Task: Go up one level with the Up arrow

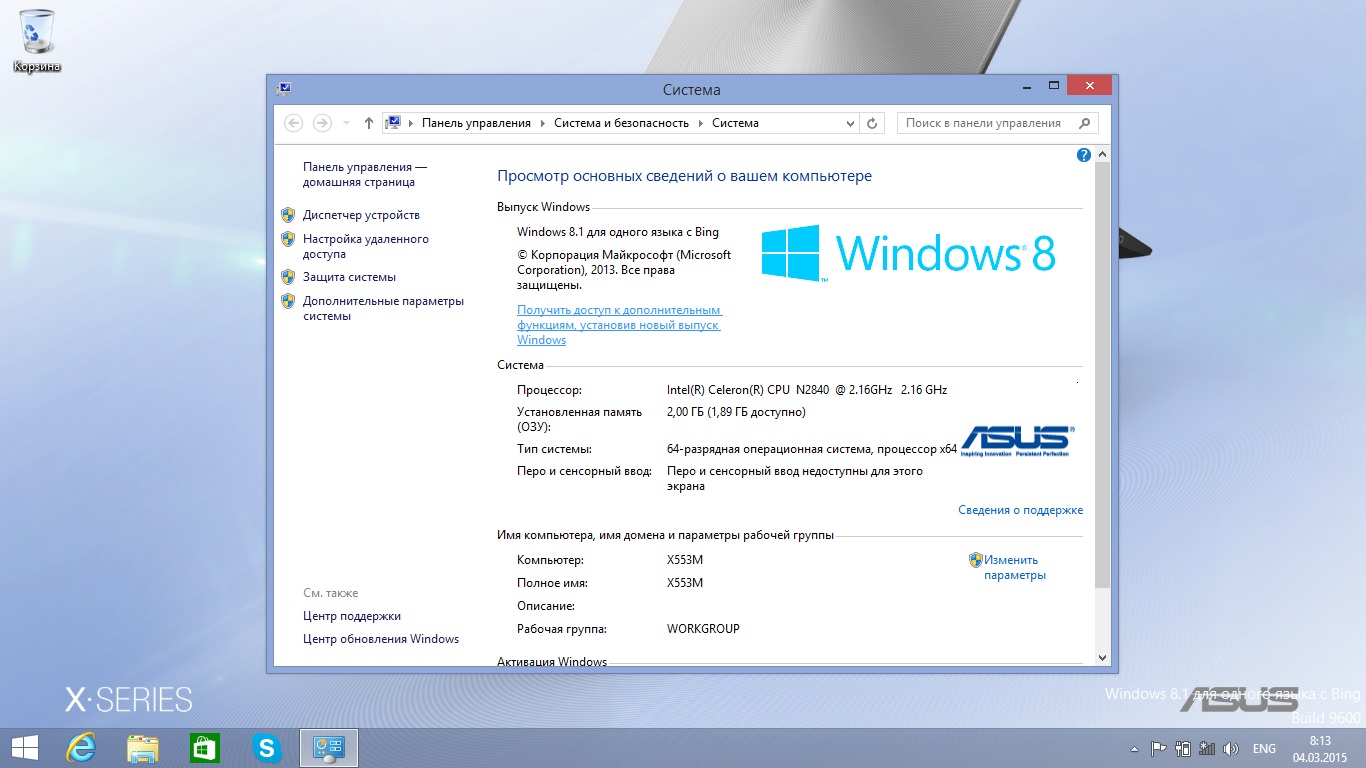Action: click(369, 123)
